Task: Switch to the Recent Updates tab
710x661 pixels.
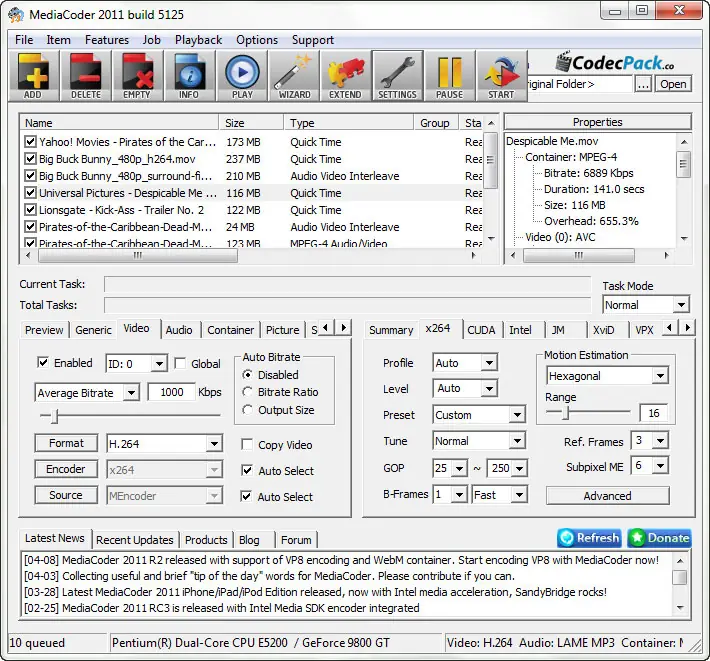Action: coord(134,540)
